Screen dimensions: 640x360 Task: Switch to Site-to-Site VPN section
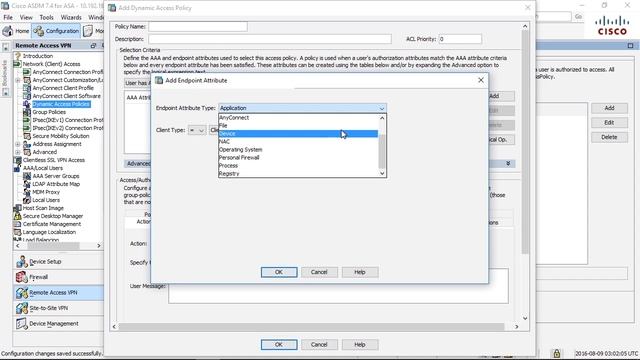[x=58, y=308]
